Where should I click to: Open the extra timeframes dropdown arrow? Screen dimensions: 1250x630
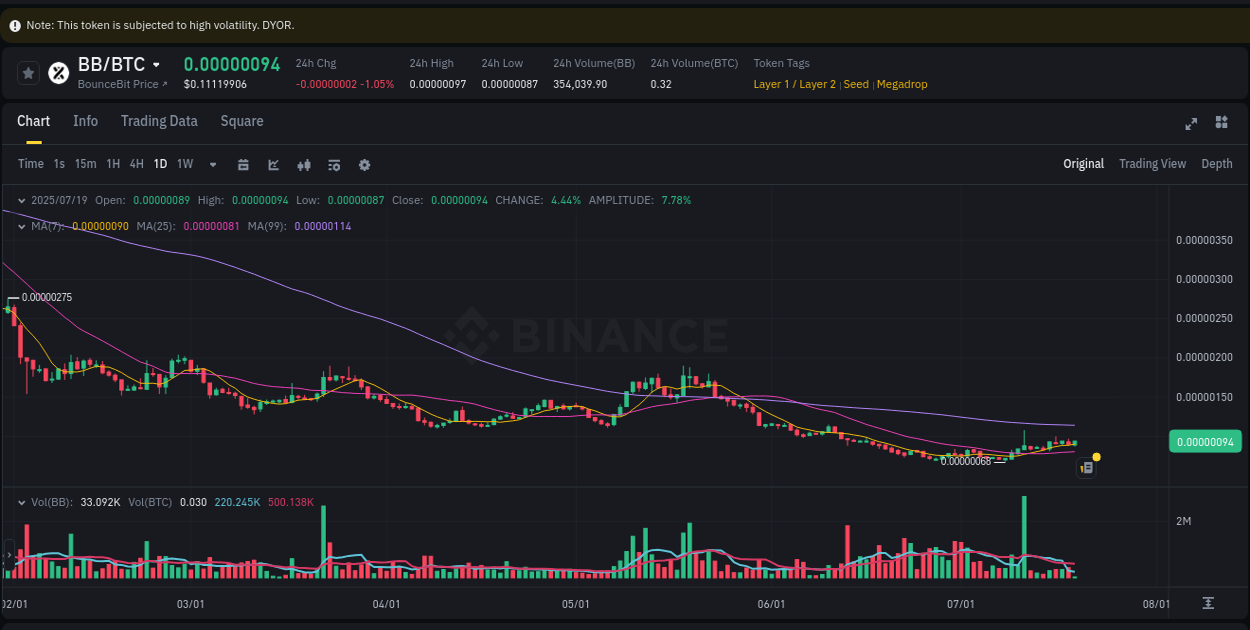(x=212, y=164)
